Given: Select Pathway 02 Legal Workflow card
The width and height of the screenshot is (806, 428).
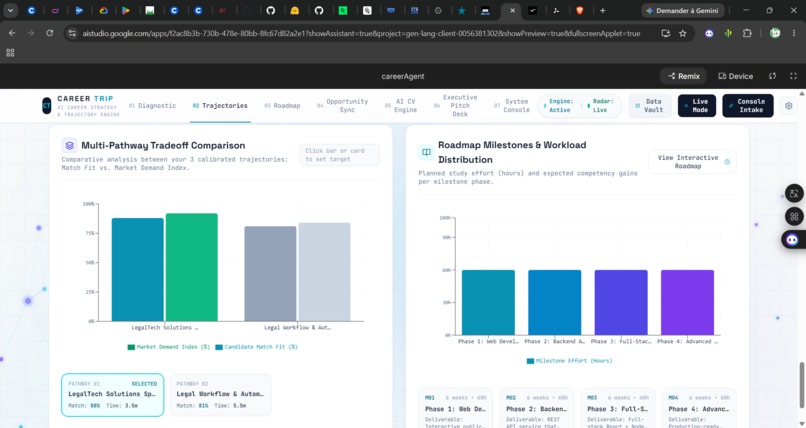Looking at the screenshot, I should click(x=220, y=395).
